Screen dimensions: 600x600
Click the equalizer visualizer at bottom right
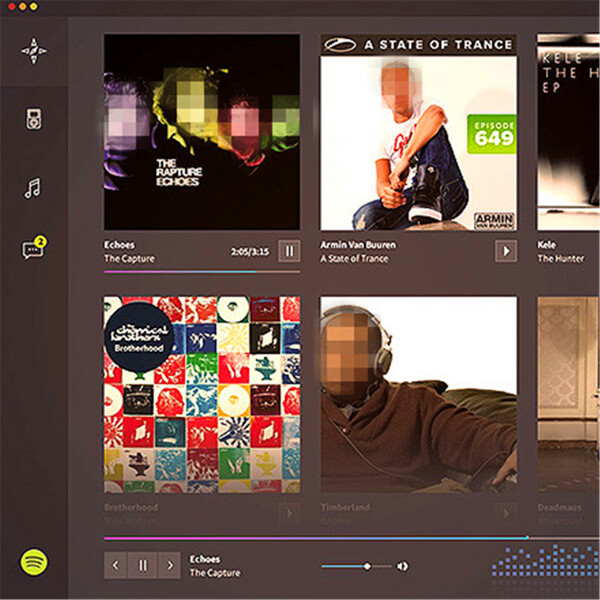(545, 561)
